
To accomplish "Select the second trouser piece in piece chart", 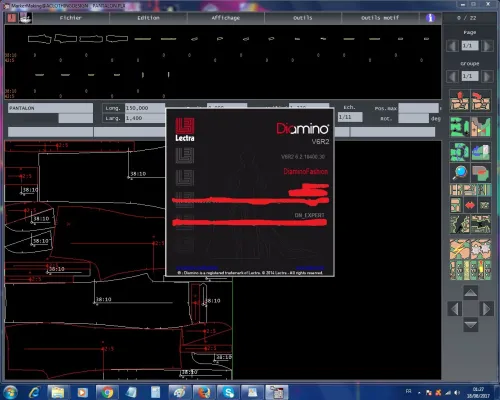I will click(x=66, y=39).
